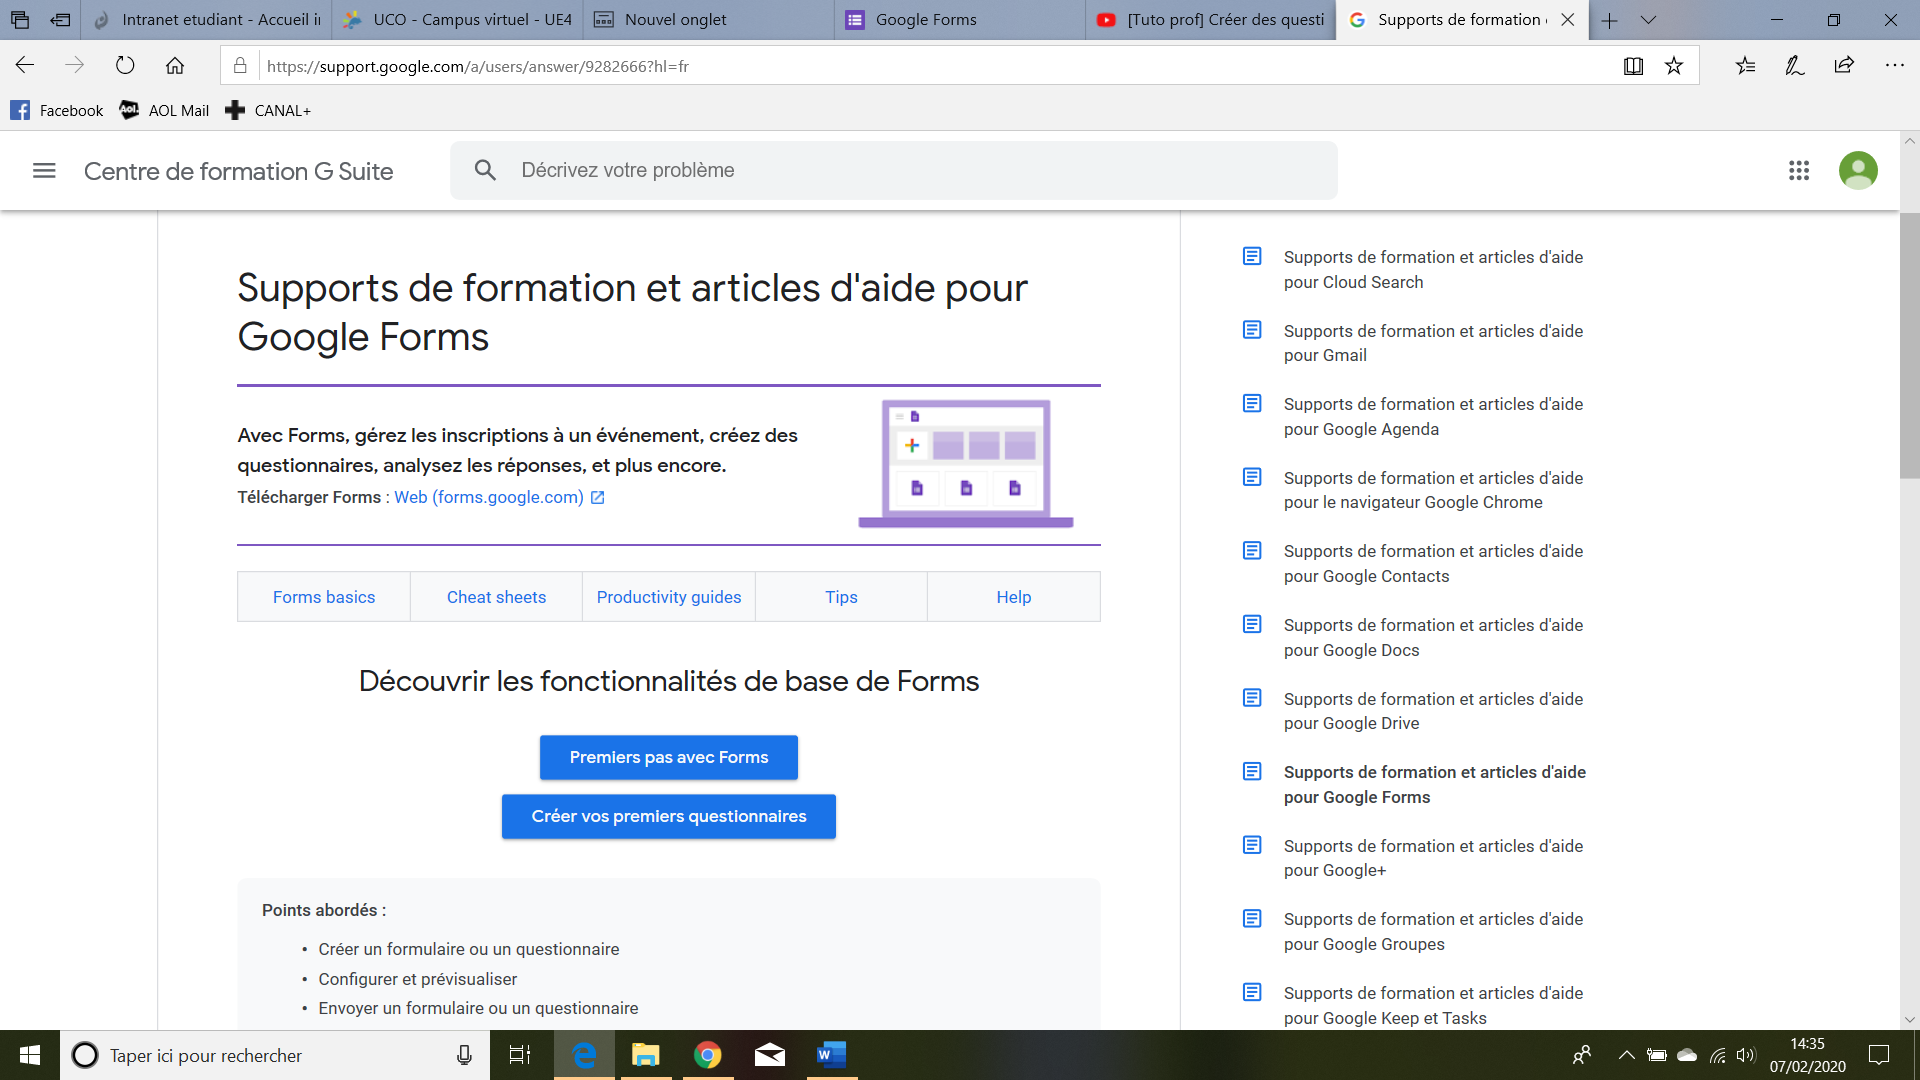Open the Google apps grid
Screen dimensions: 1920x1080
[x=1799, y=171]
